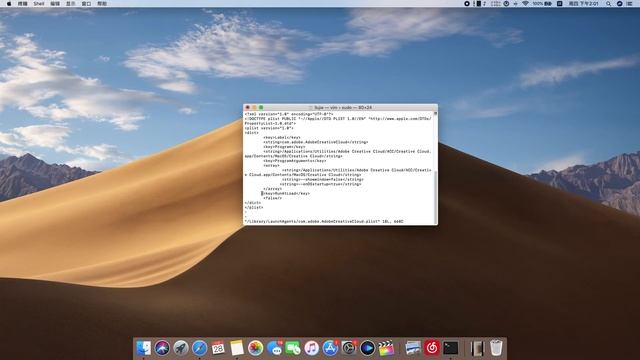The image size is (640, 360).
Task: Click the opening <array> tag line
Action: (x=271, y=165)
